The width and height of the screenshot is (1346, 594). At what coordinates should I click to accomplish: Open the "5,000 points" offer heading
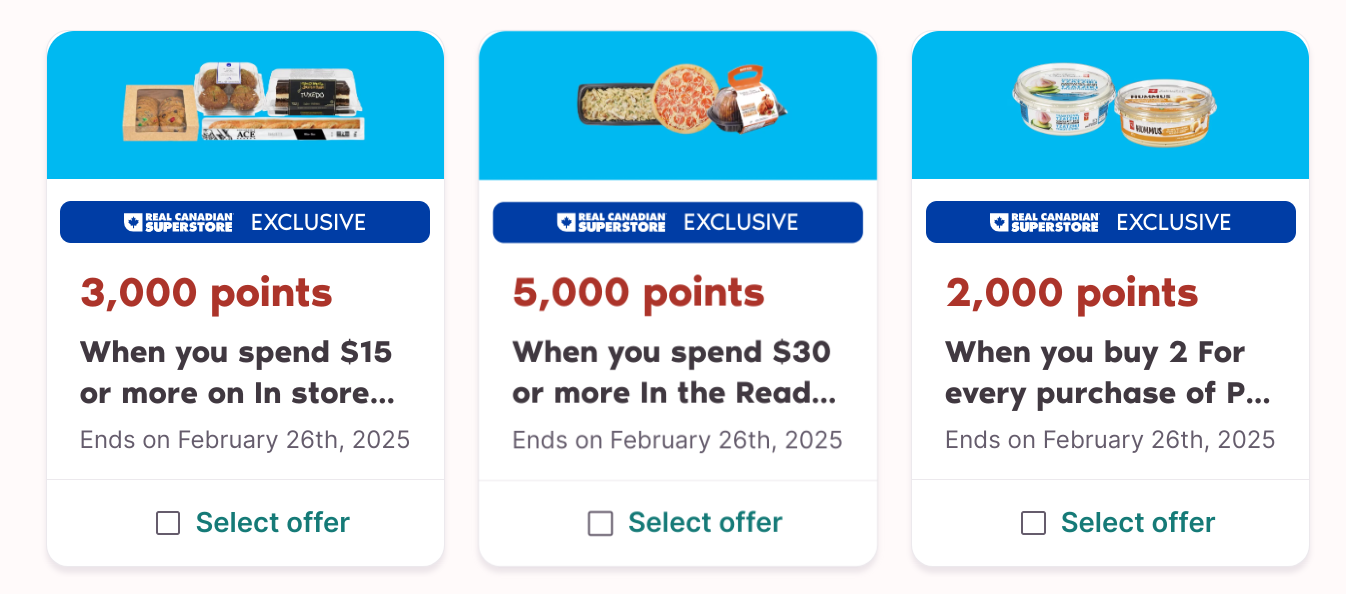pos(638,293)
